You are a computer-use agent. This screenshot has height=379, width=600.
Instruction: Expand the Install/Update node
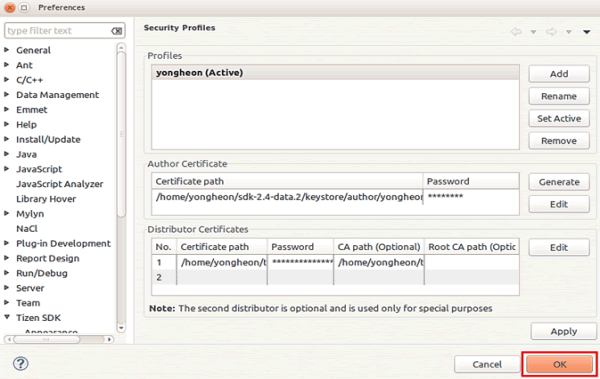(7, 139)
